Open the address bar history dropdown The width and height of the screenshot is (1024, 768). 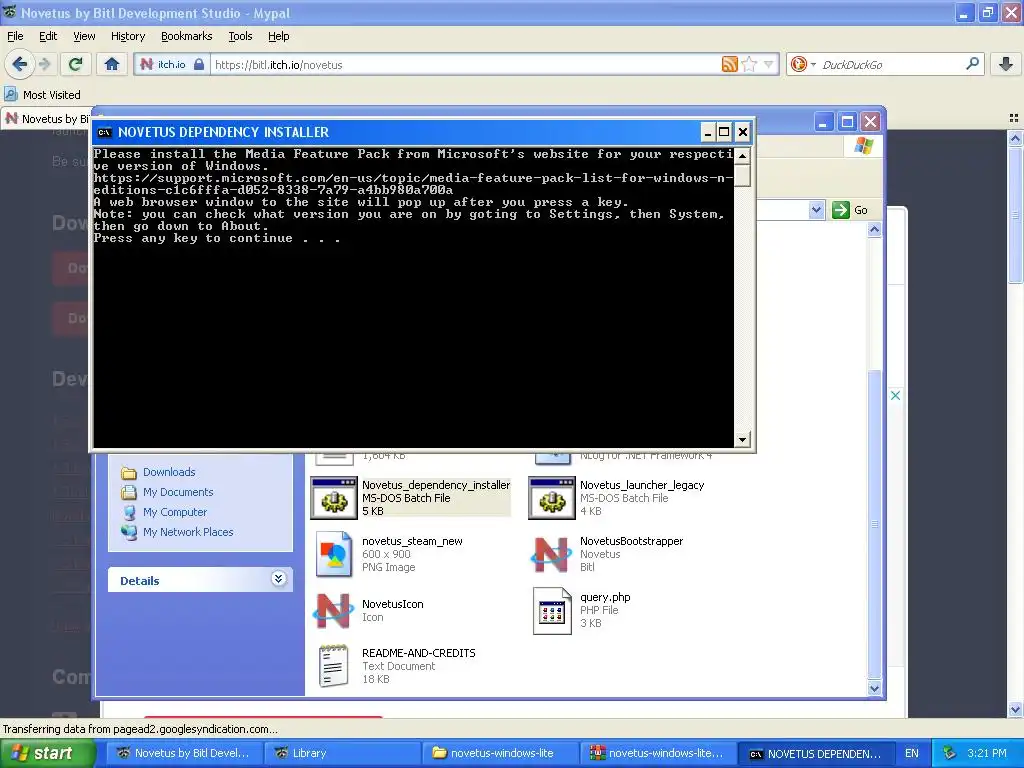pyautogui.click(x=768, y=64)
